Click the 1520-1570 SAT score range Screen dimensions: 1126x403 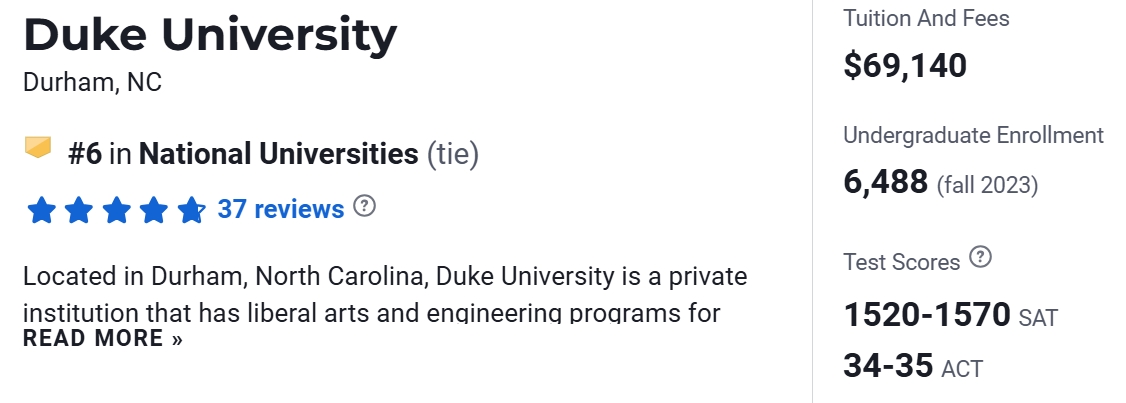click(927, 315)
